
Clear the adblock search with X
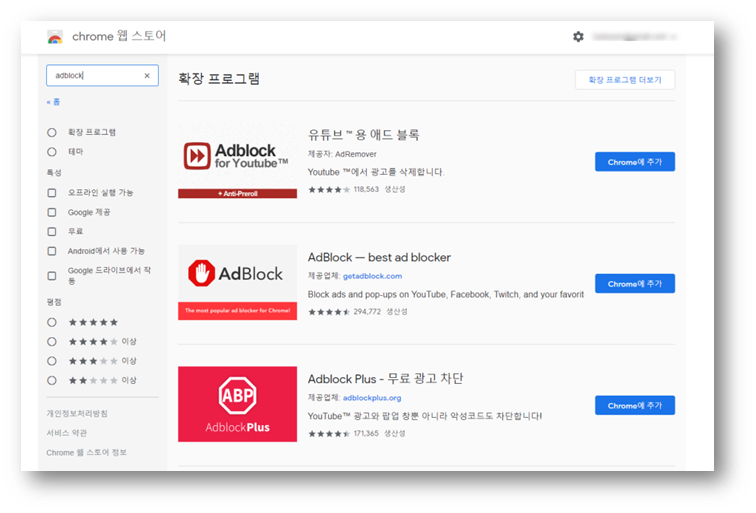tap(147, 76)
